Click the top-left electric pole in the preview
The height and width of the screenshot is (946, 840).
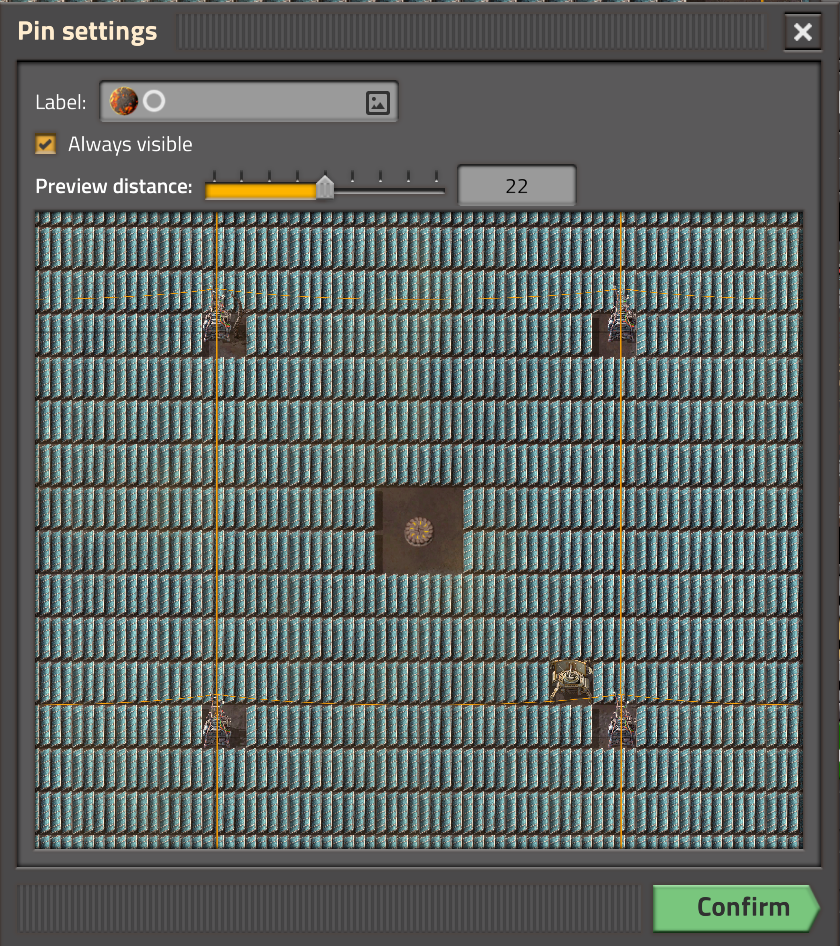(x=222, y=325)
